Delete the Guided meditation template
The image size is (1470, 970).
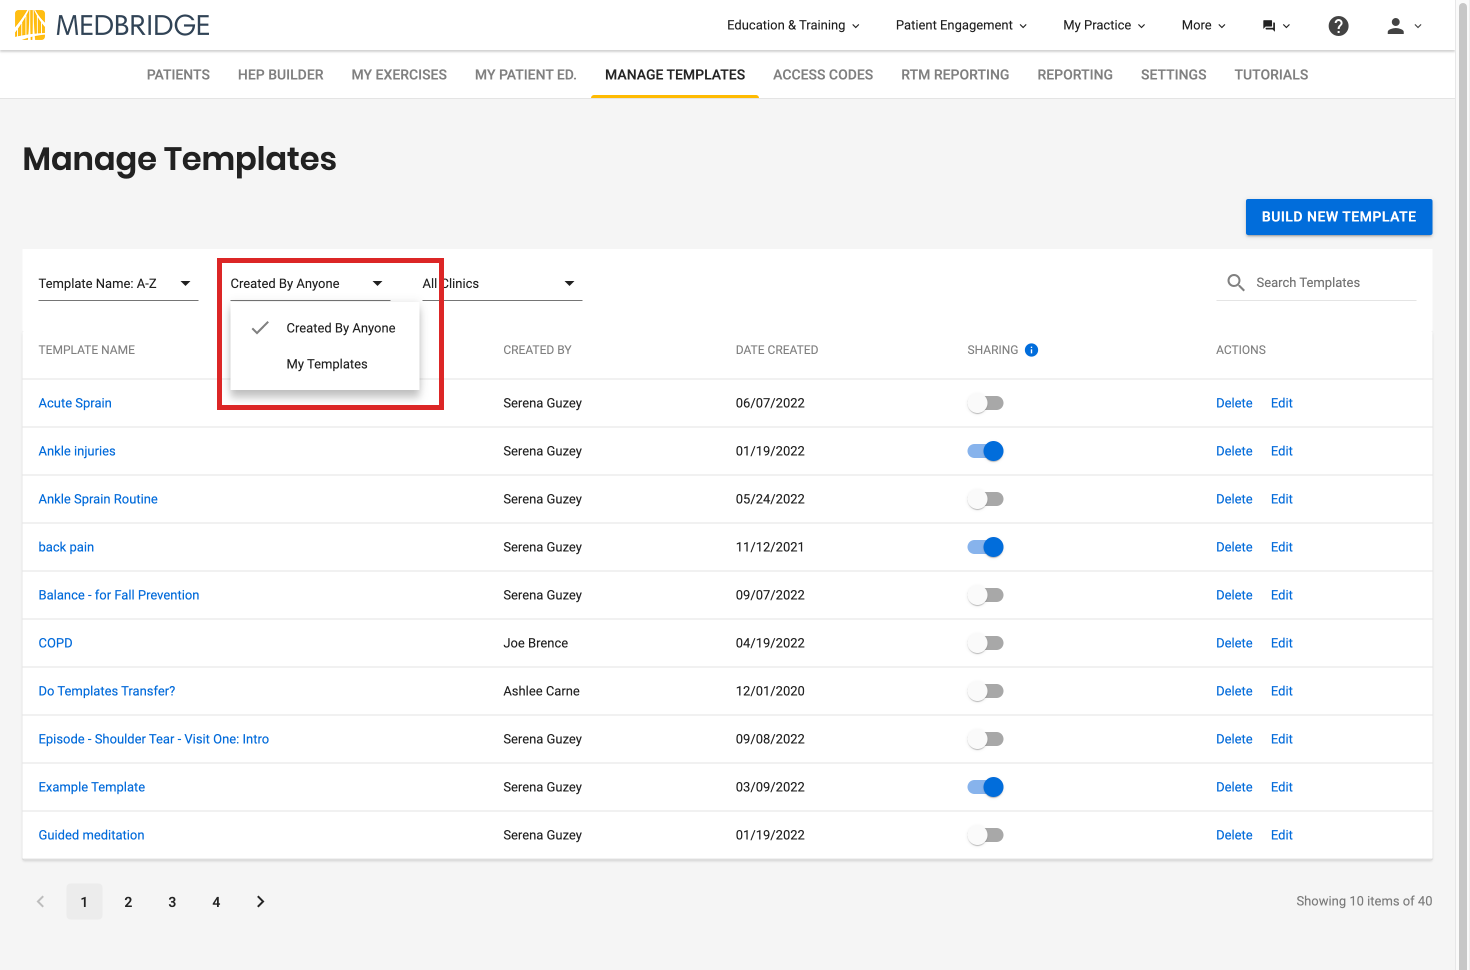pyautogui.click(x=1234, y=835)
